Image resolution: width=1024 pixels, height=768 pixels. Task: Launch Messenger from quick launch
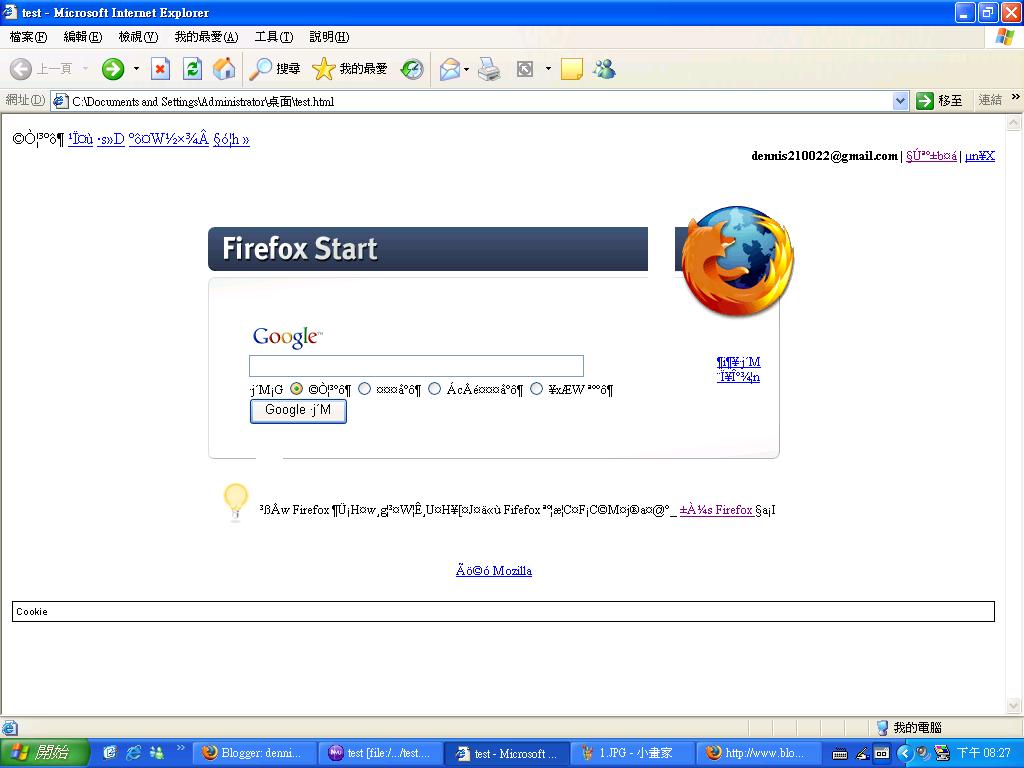coord(157,752)
